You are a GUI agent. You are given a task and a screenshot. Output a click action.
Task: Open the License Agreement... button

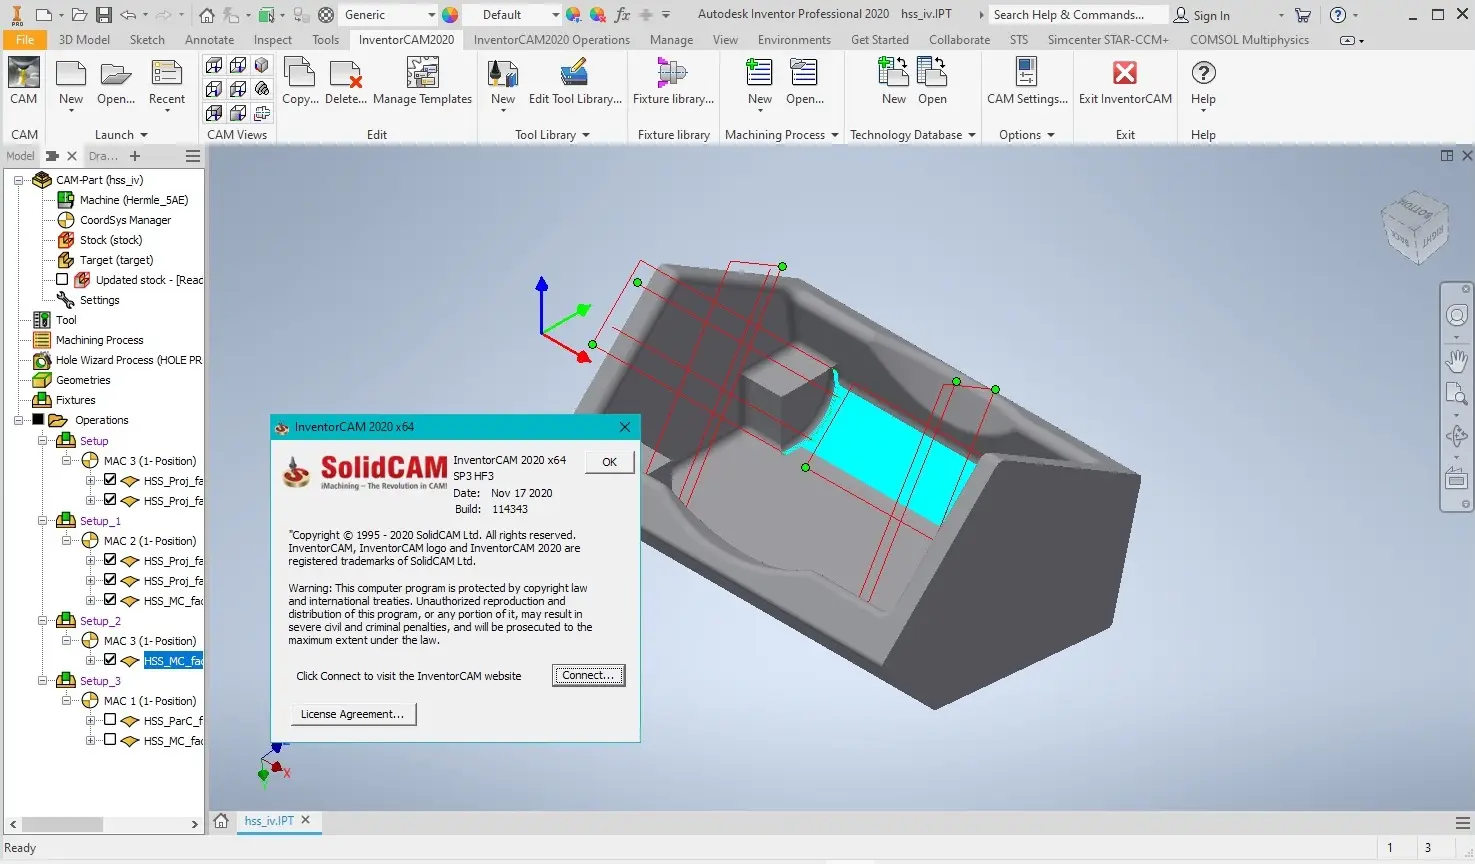353,714
